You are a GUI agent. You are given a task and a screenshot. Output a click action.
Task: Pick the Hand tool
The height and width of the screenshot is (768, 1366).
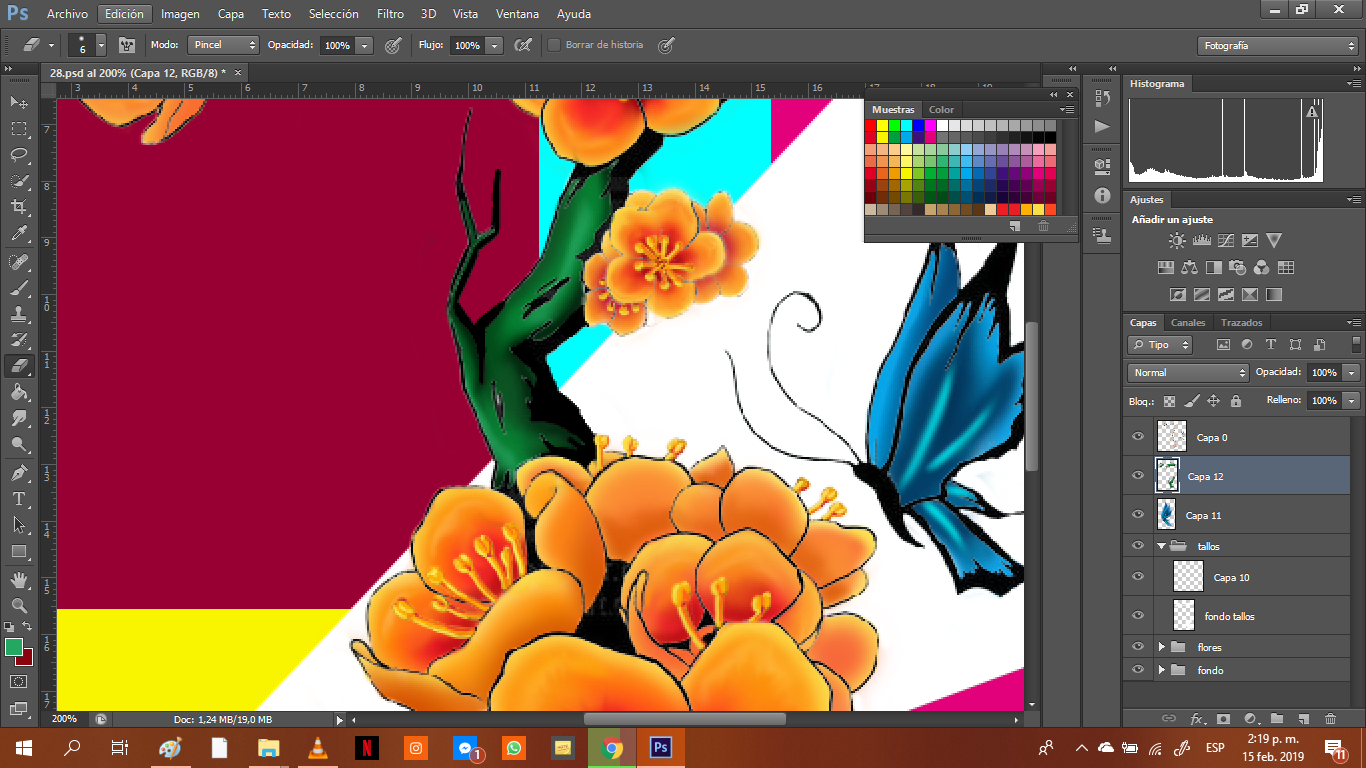tap(19, 579)
